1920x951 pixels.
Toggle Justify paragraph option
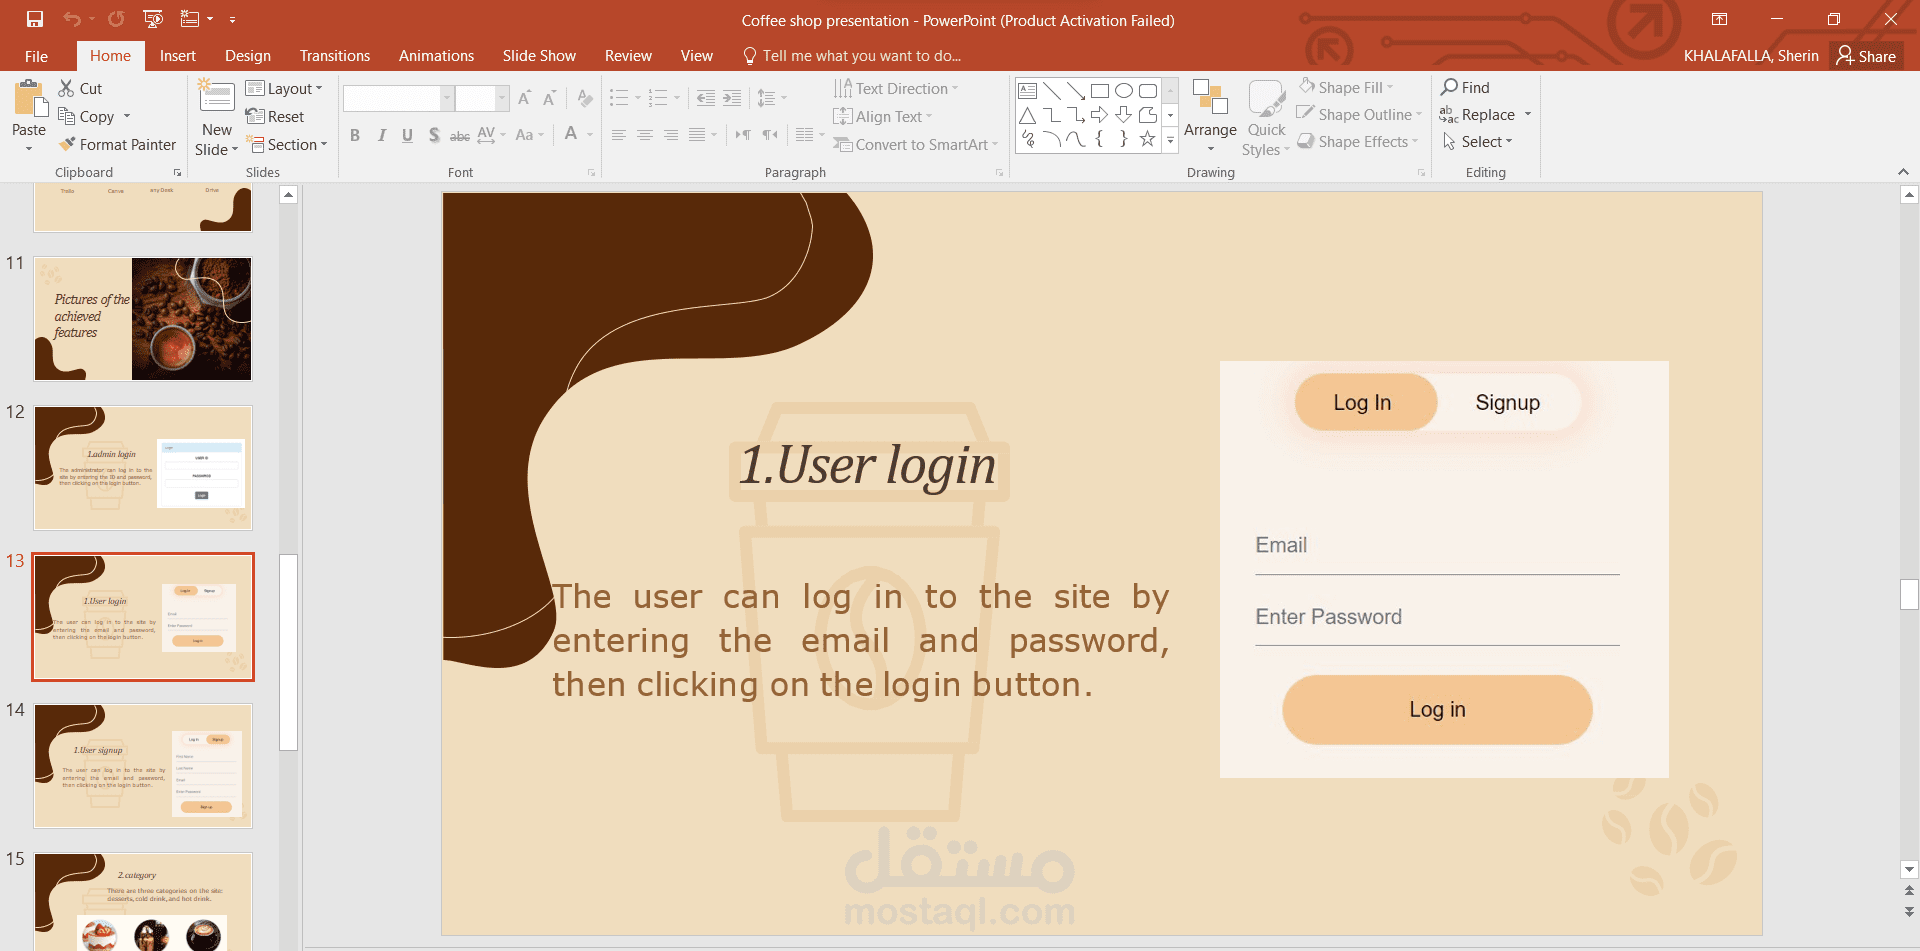[x=697, y=135]
